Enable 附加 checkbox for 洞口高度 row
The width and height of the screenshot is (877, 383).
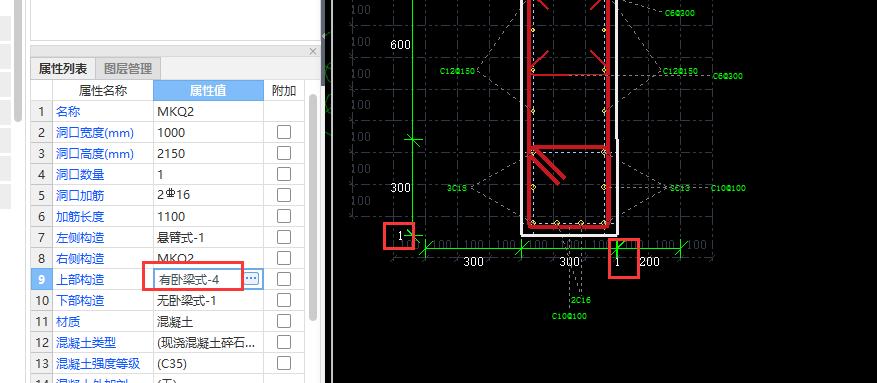284,153
